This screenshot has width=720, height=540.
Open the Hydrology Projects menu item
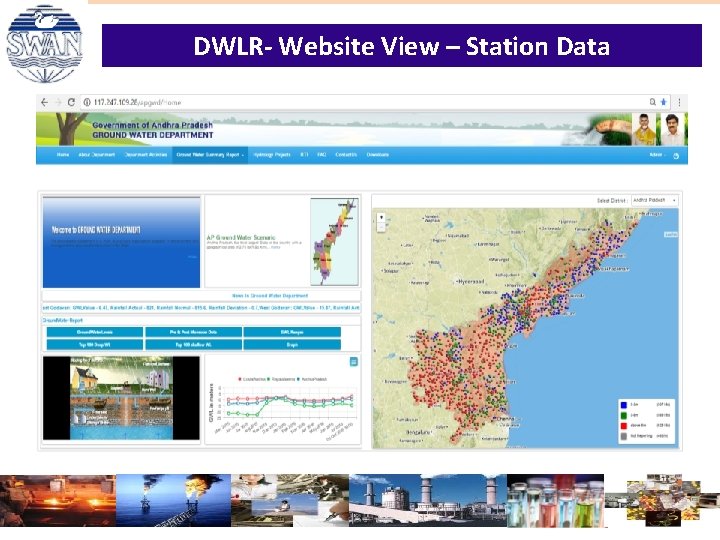pyautogui.click(x=272, y=155)
